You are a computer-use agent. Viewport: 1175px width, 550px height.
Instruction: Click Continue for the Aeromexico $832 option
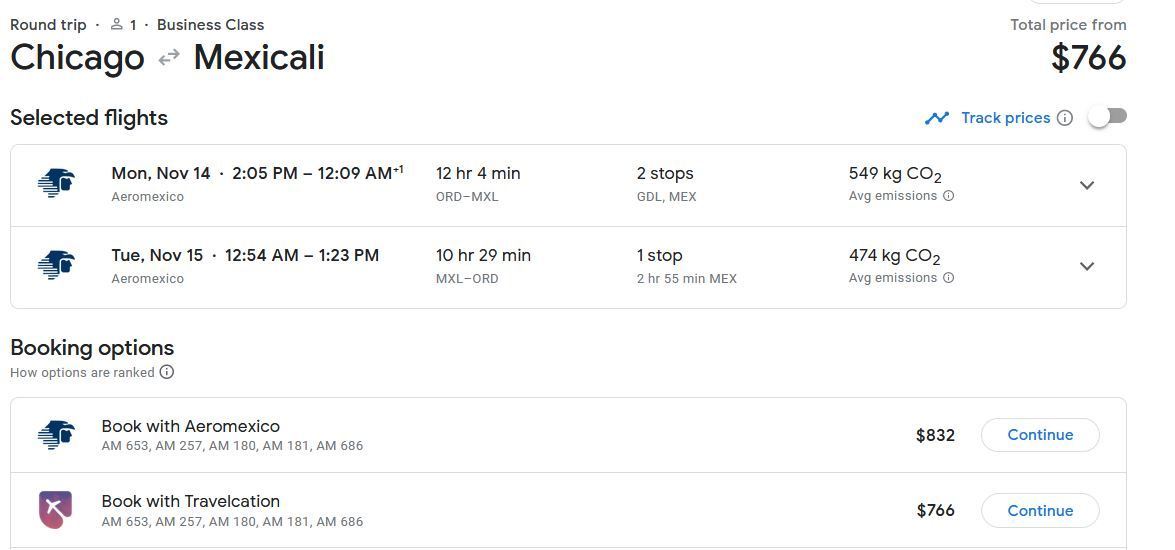click(x=1040, y=435)
